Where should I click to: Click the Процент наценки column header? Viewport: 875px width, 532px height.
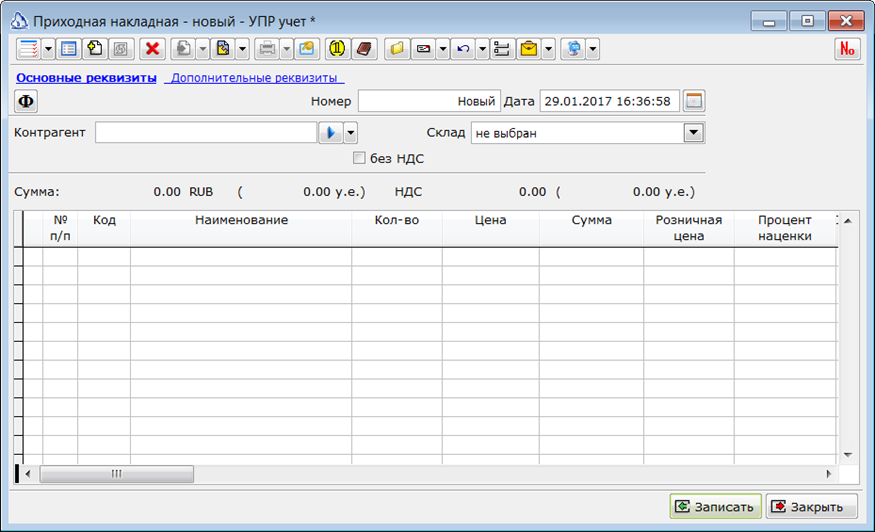click(x=785, y=228)
